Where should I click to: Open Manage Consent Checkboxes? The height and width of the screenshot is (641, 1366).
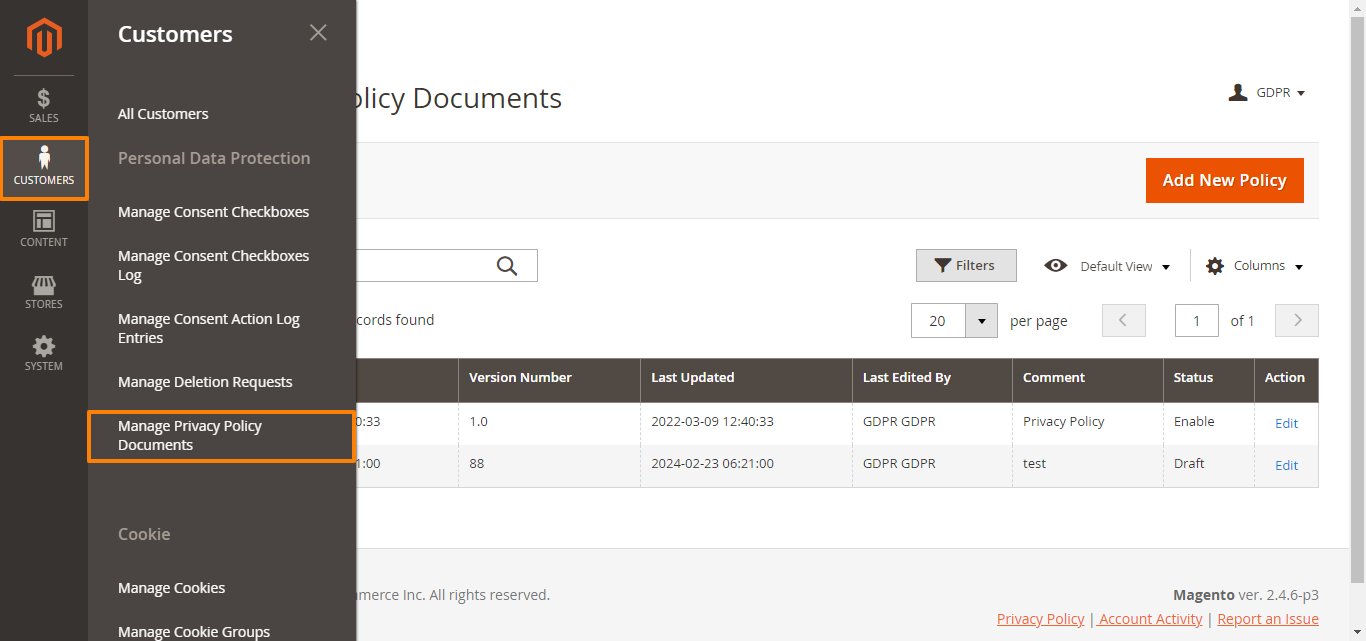point(213,212)
